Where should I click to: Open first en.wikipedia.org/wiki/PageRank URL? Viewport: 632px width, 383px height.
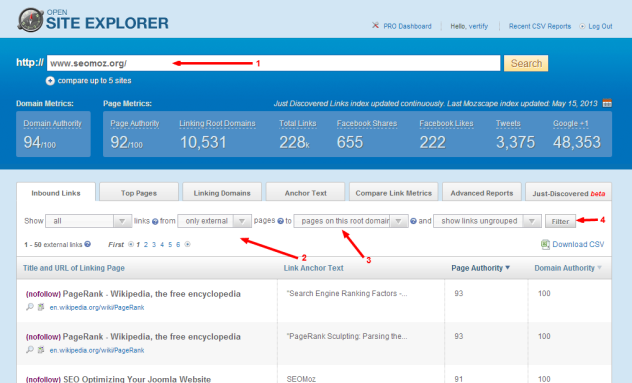[x=97, y=307]
